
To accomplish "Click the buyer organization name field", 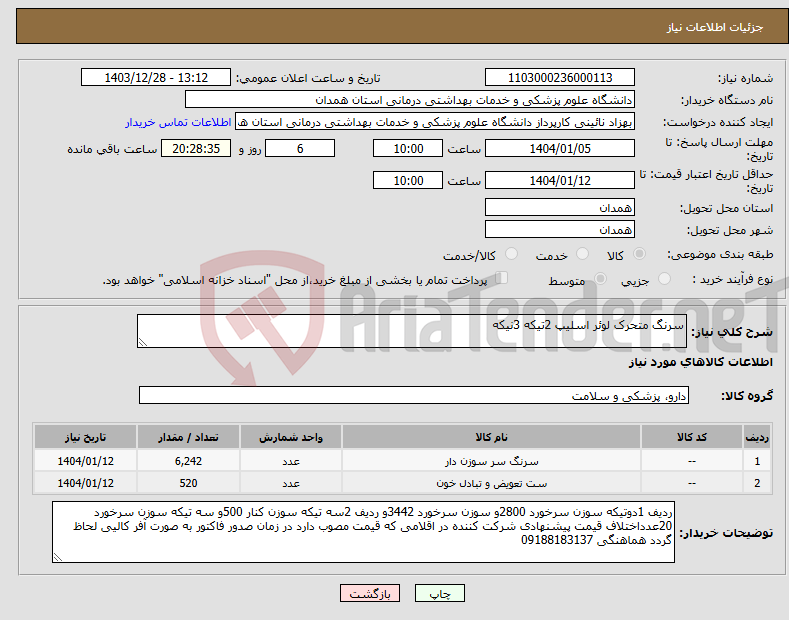I will (410, 100).
